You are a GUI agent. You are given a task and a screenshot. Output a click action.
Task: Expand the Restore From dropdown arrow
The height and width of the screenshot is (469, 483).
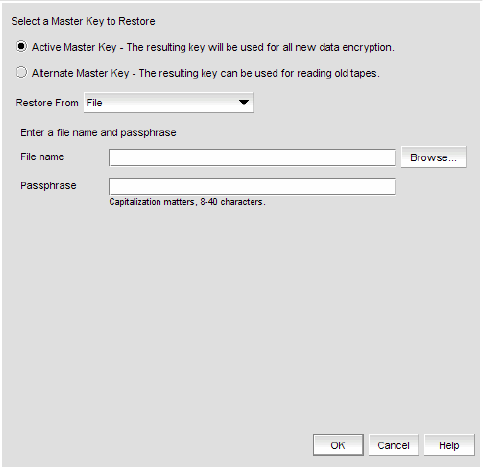tap(244, 102)
